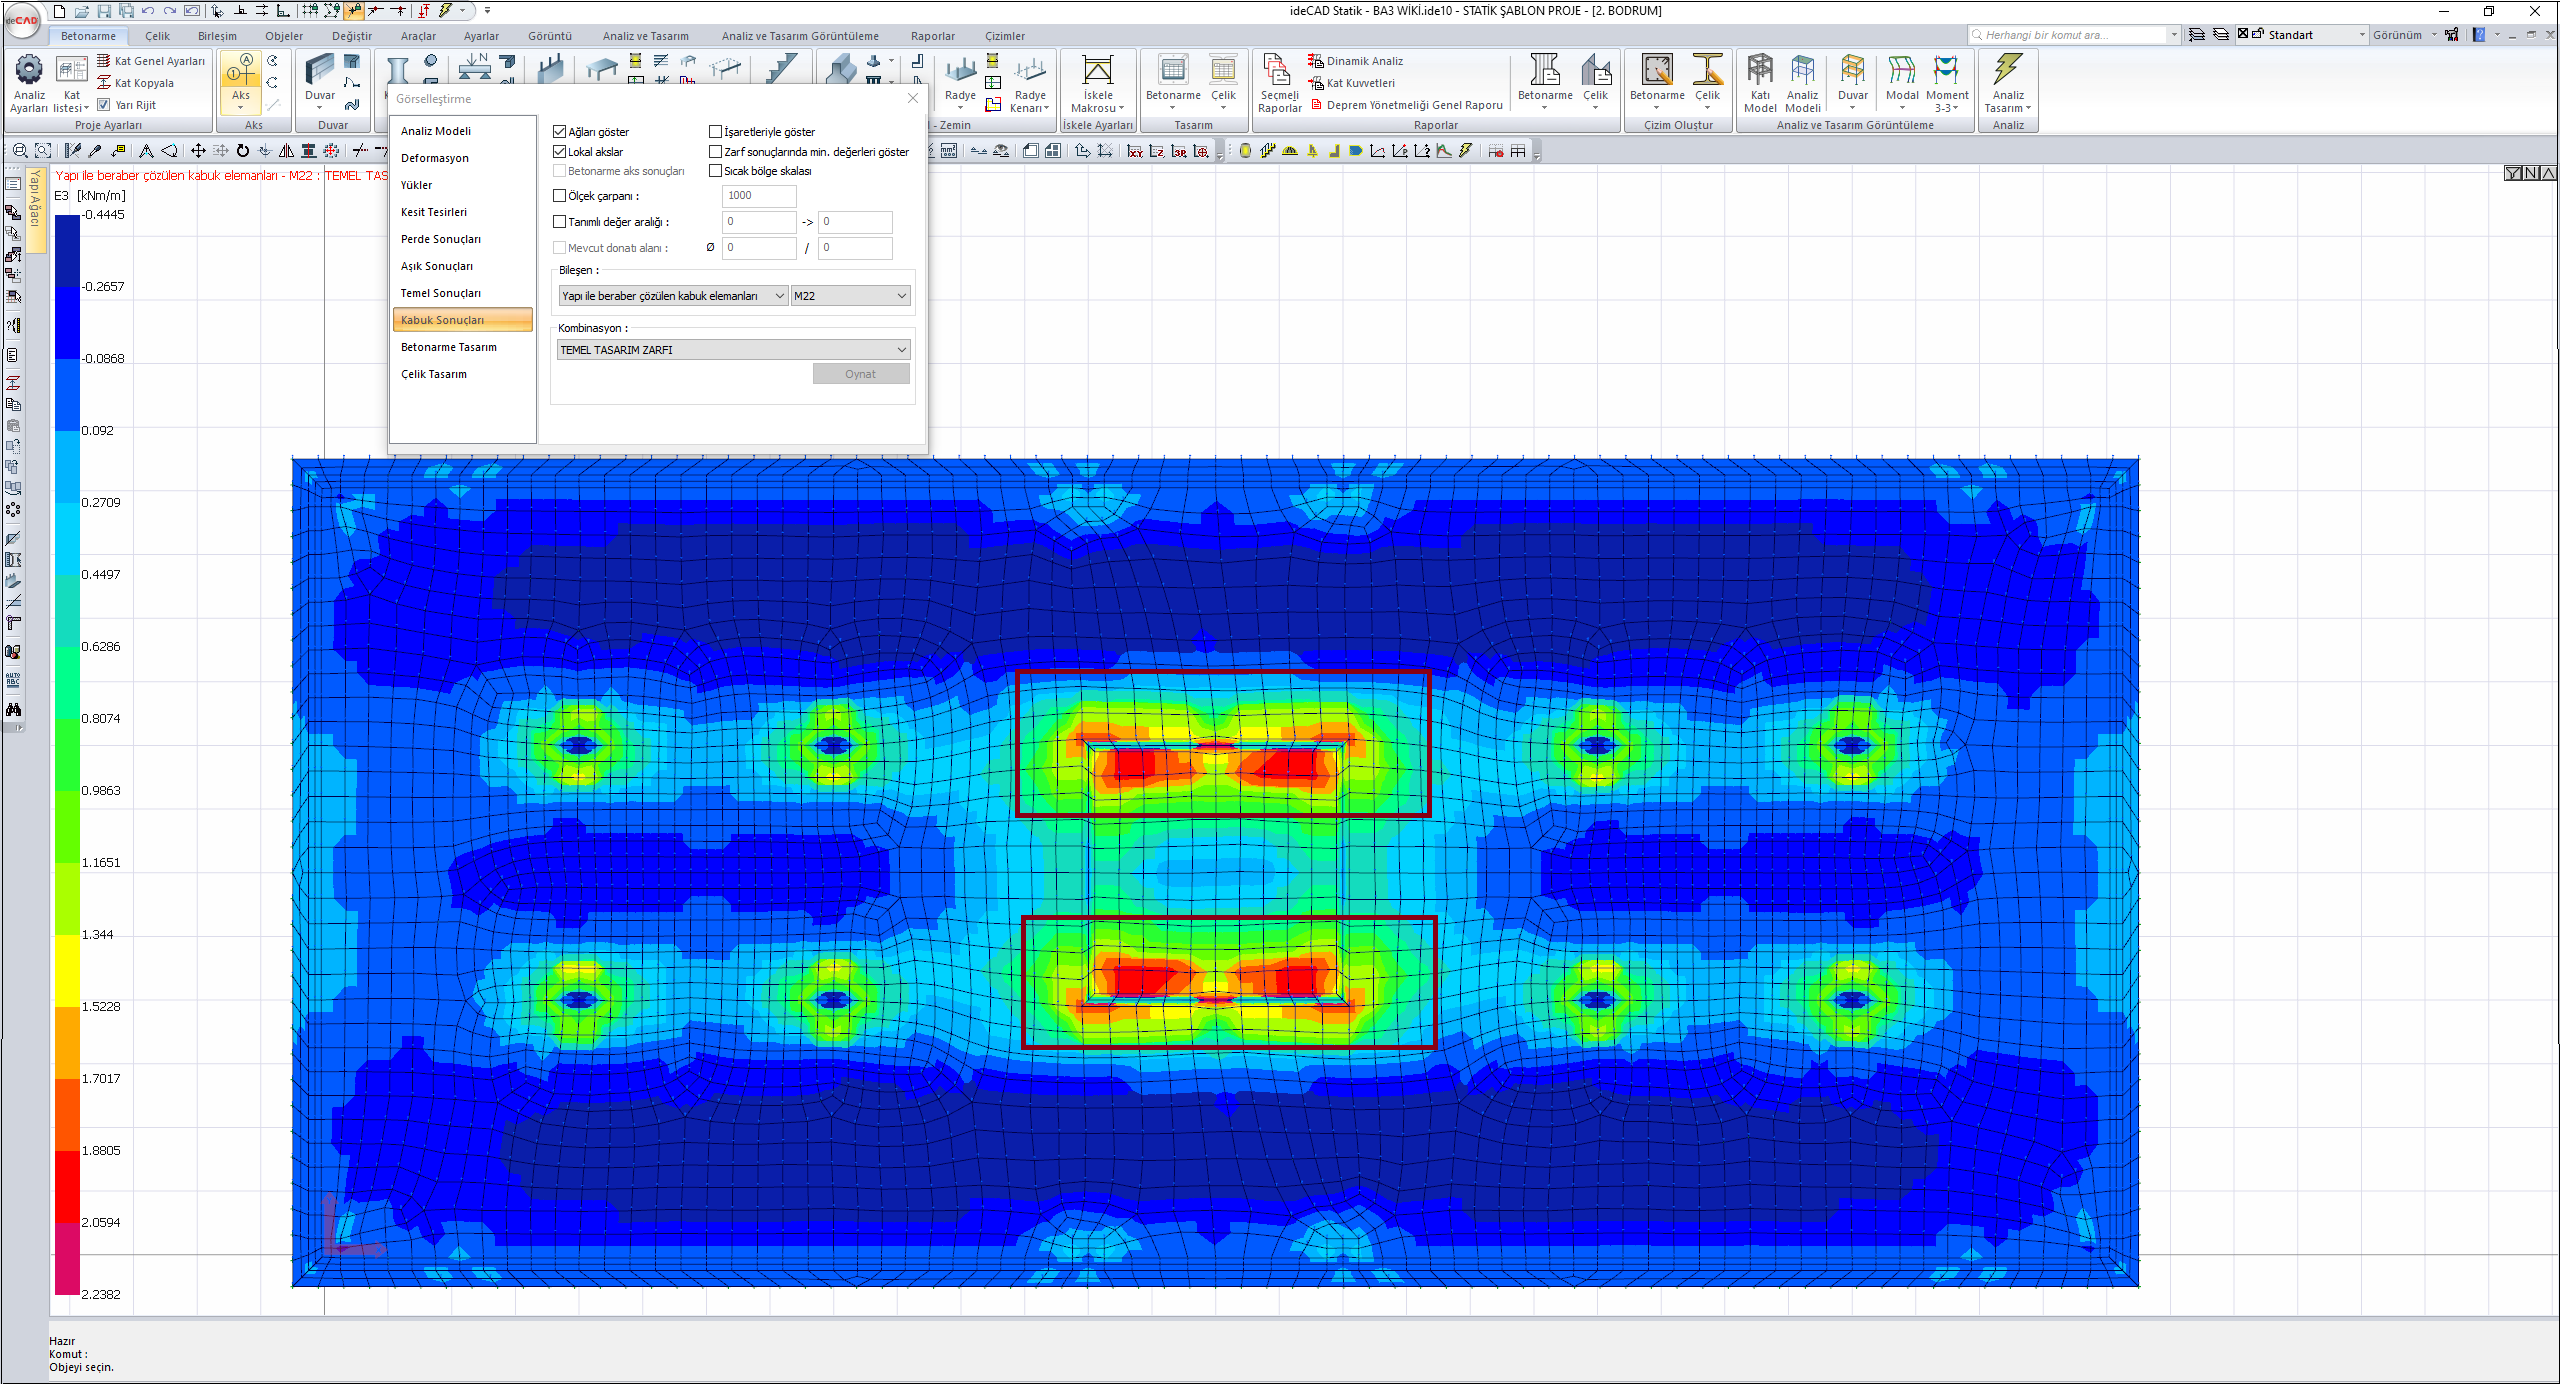Select Temel Sonuçları in the list

coord(441,293)
